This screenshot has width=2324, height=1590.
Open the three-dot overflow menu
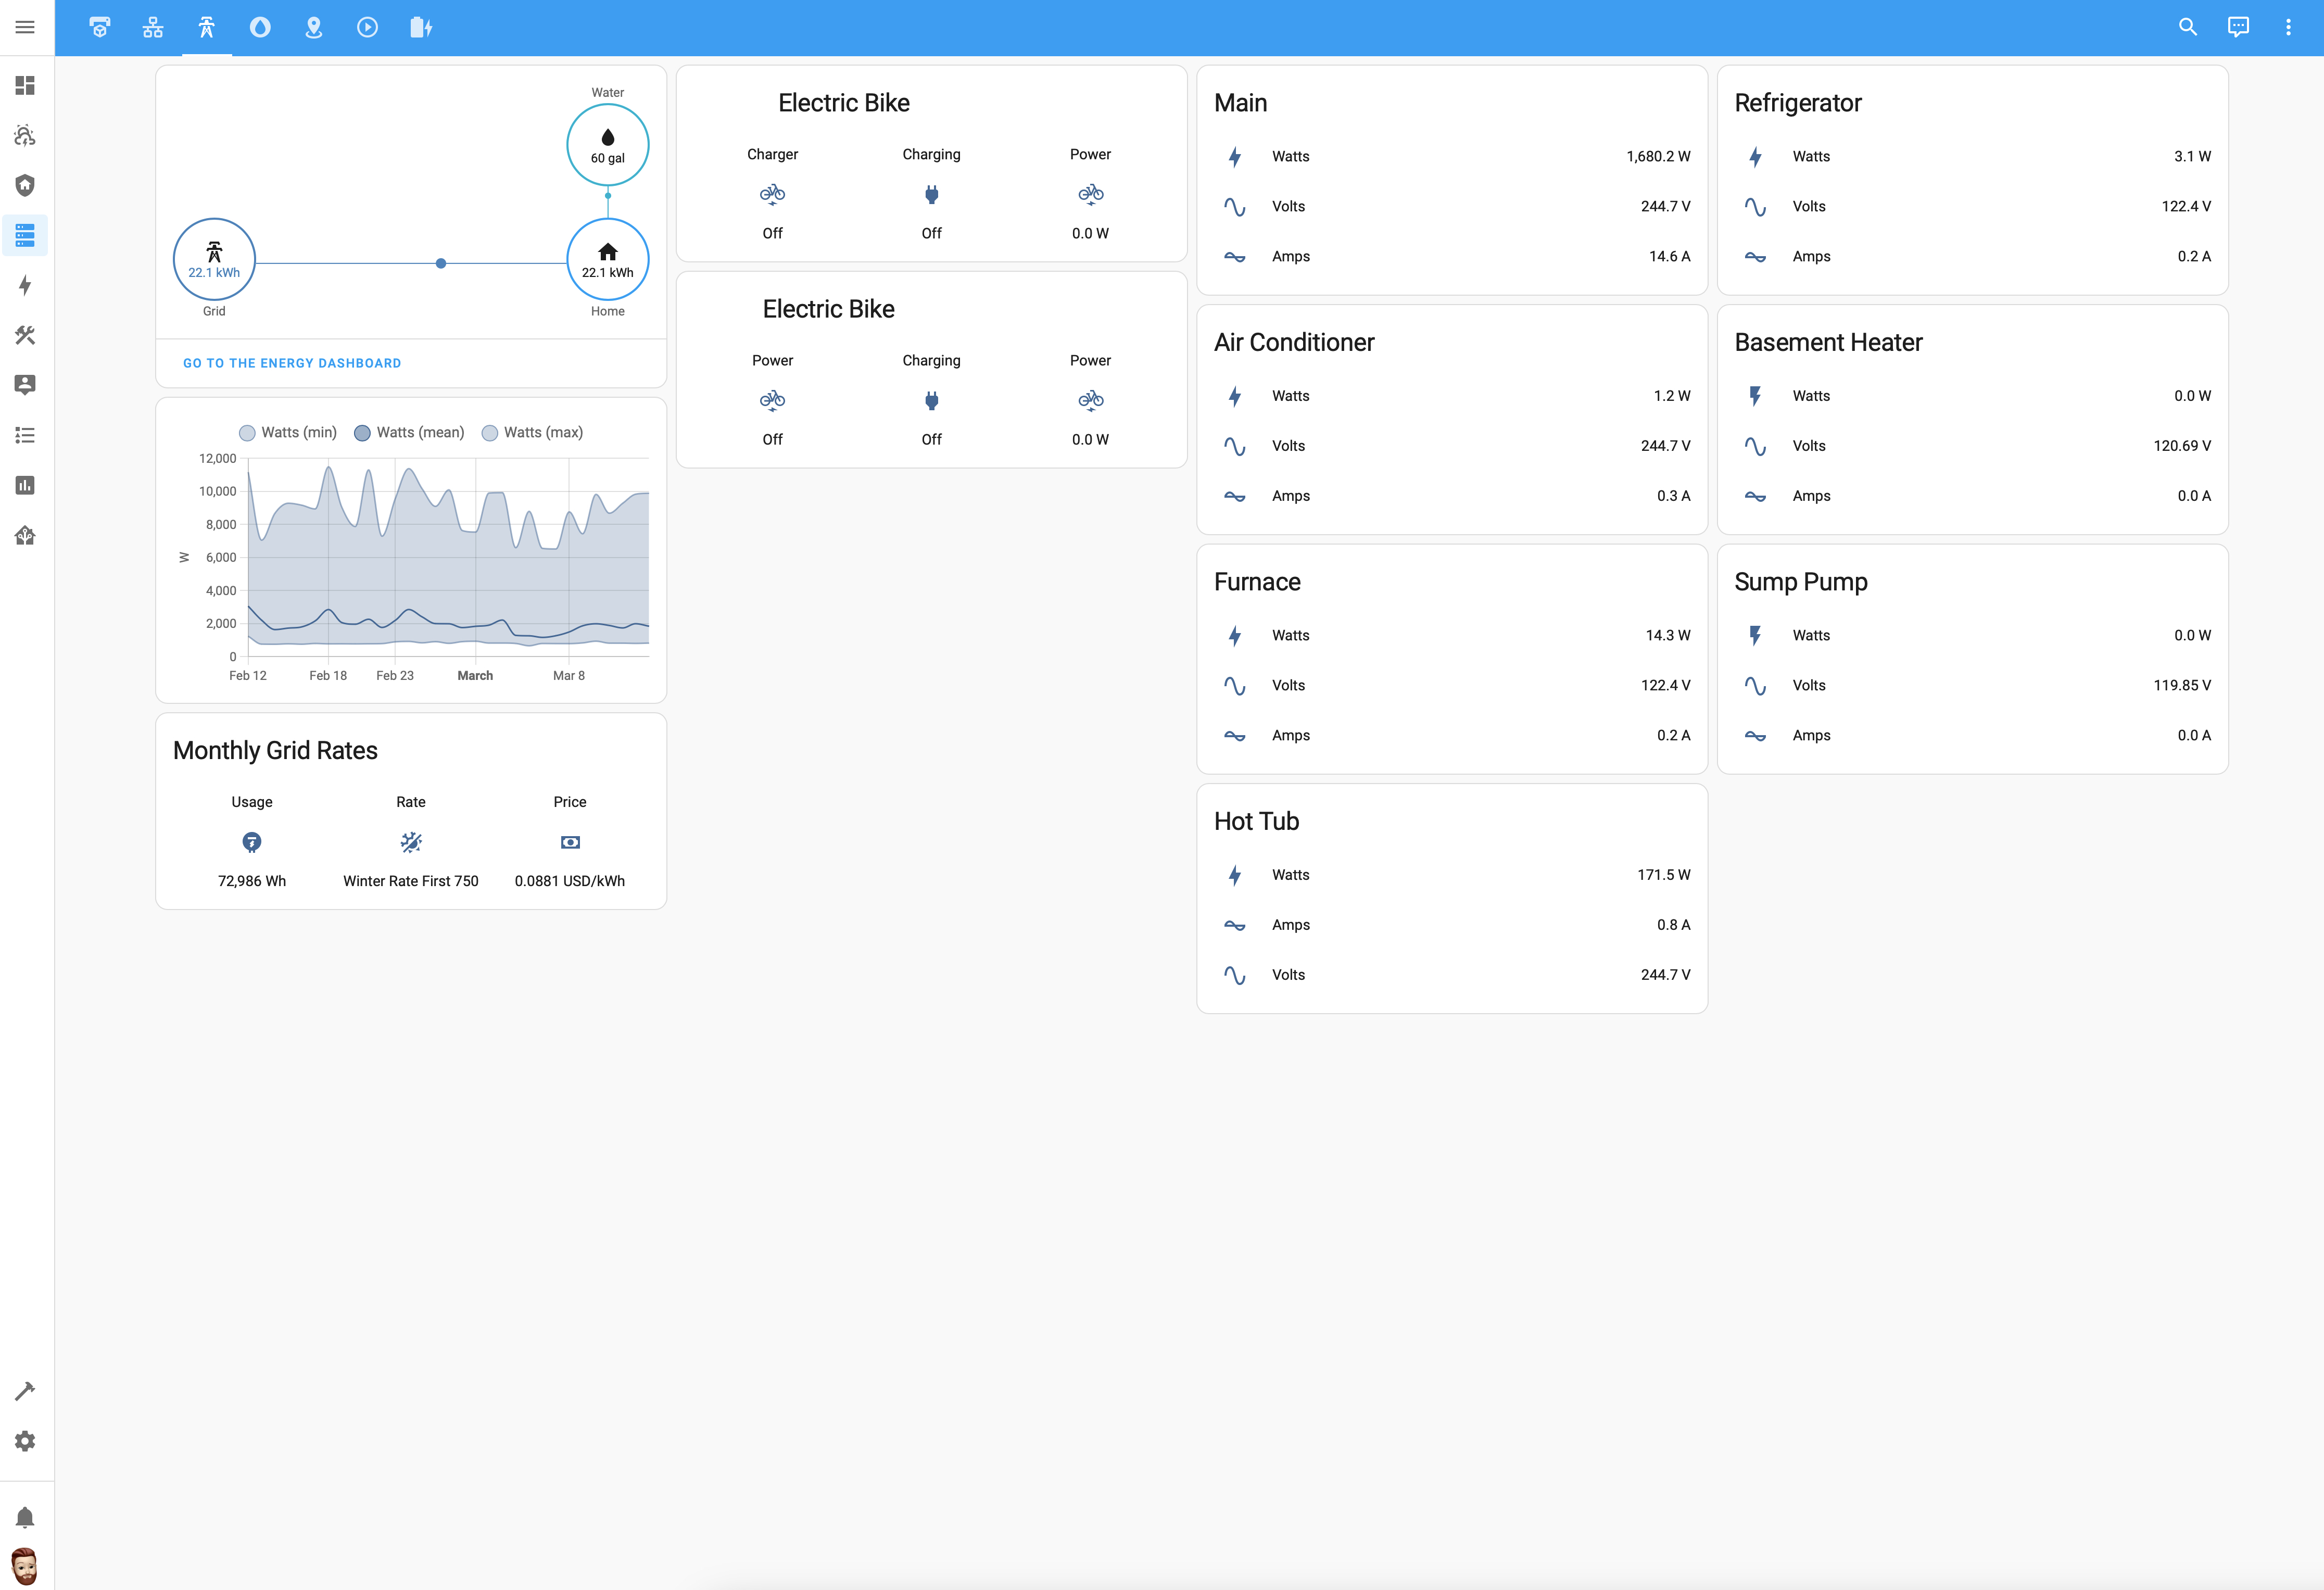coord(2288,27)
